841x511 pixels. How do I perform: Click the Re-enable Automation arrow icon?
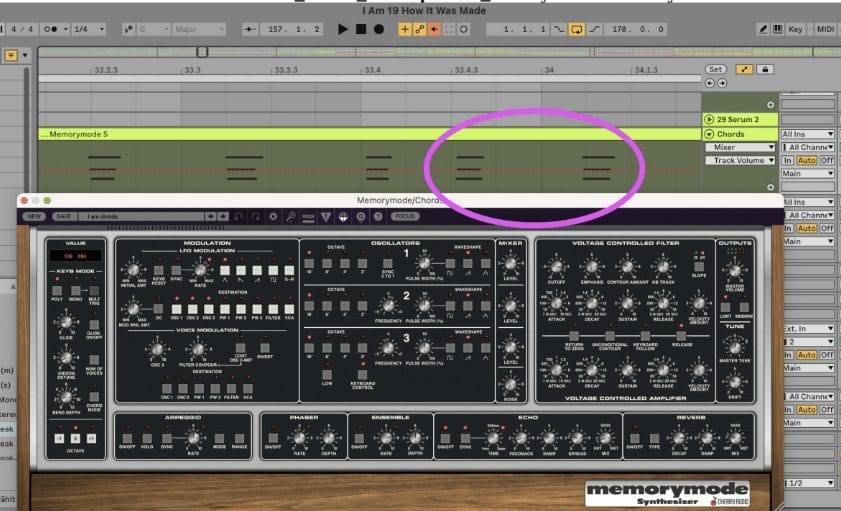tap(434, 29)
